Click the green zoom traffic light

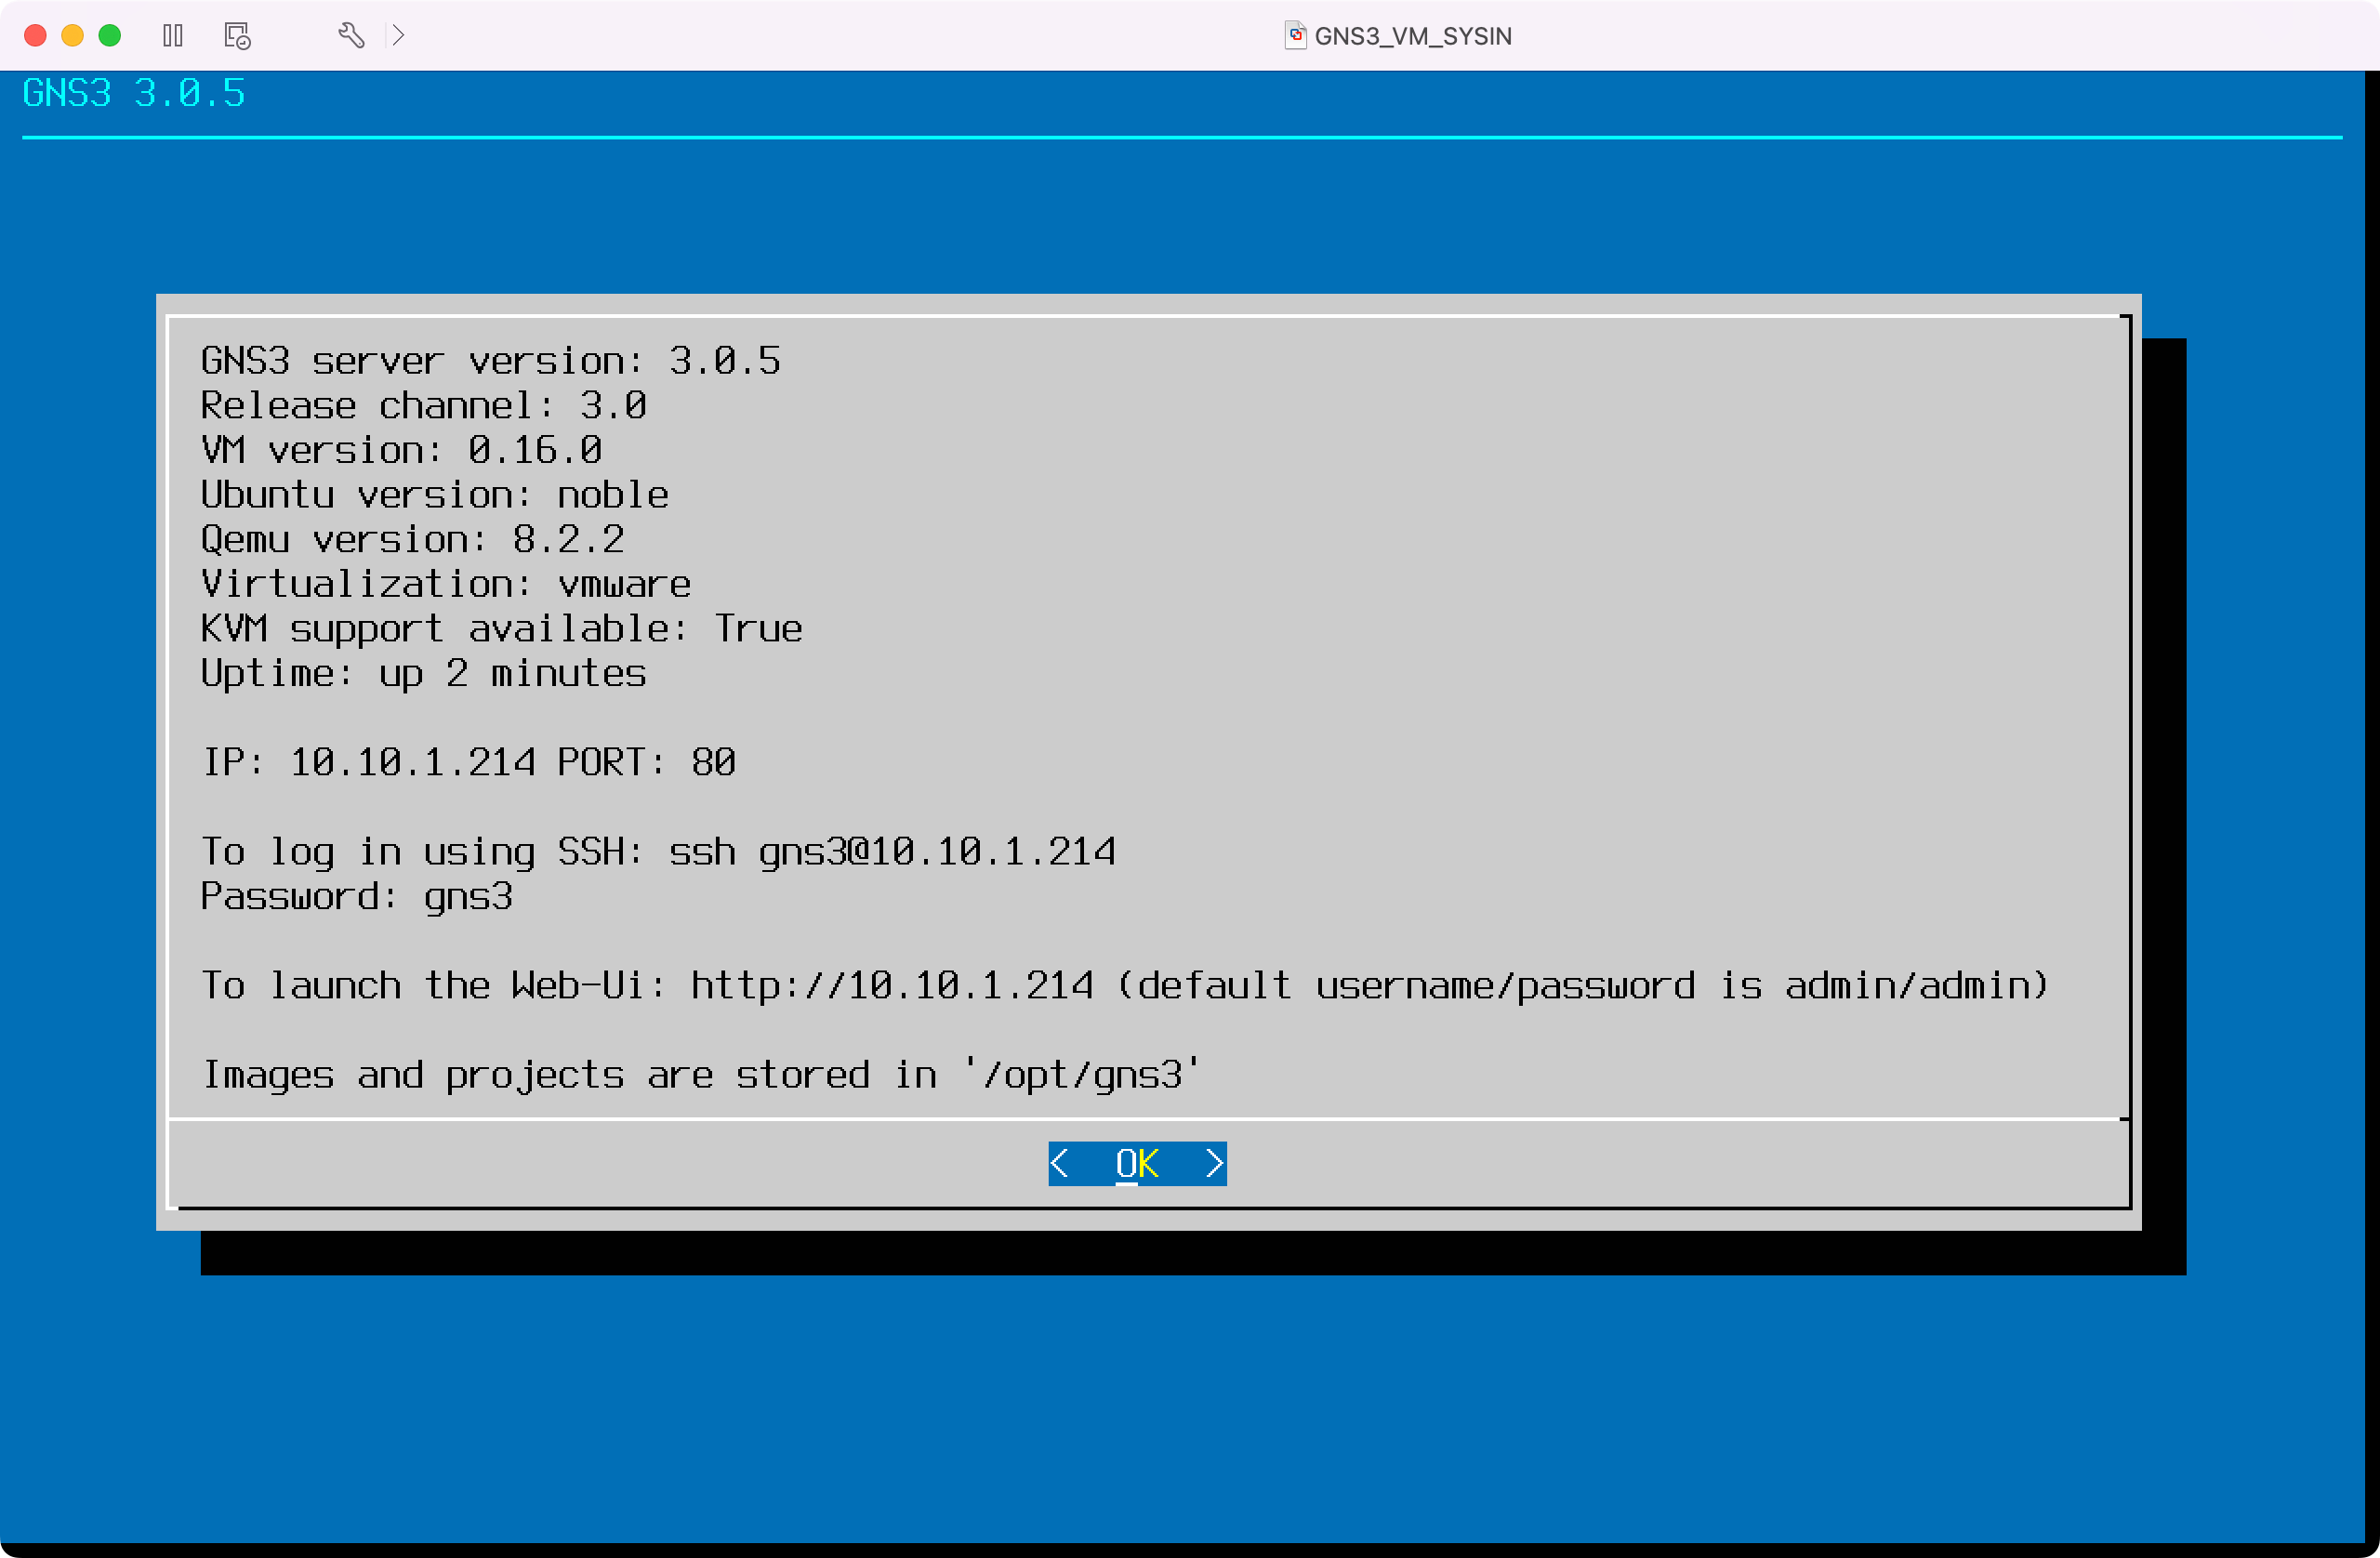[x=110, y=35]
